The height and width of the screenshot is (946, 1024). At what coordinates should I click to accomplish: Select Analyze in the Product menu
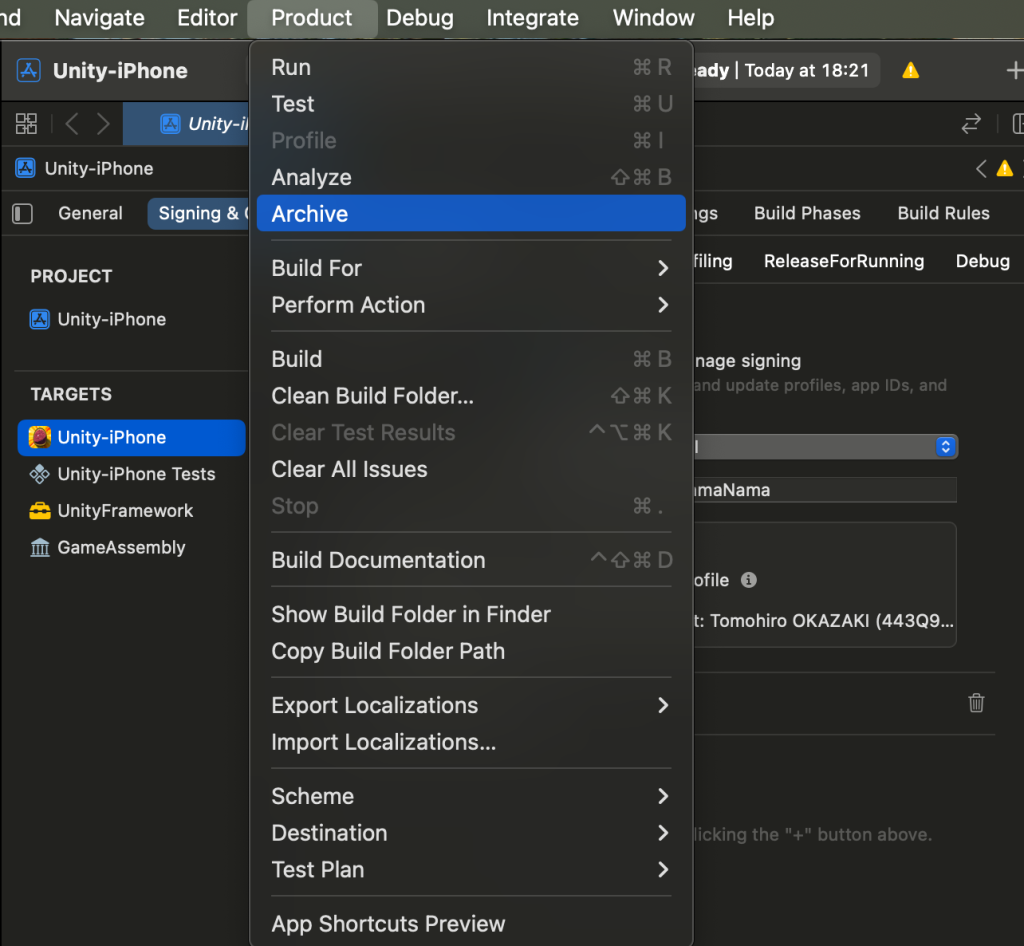tap(471, 177)
